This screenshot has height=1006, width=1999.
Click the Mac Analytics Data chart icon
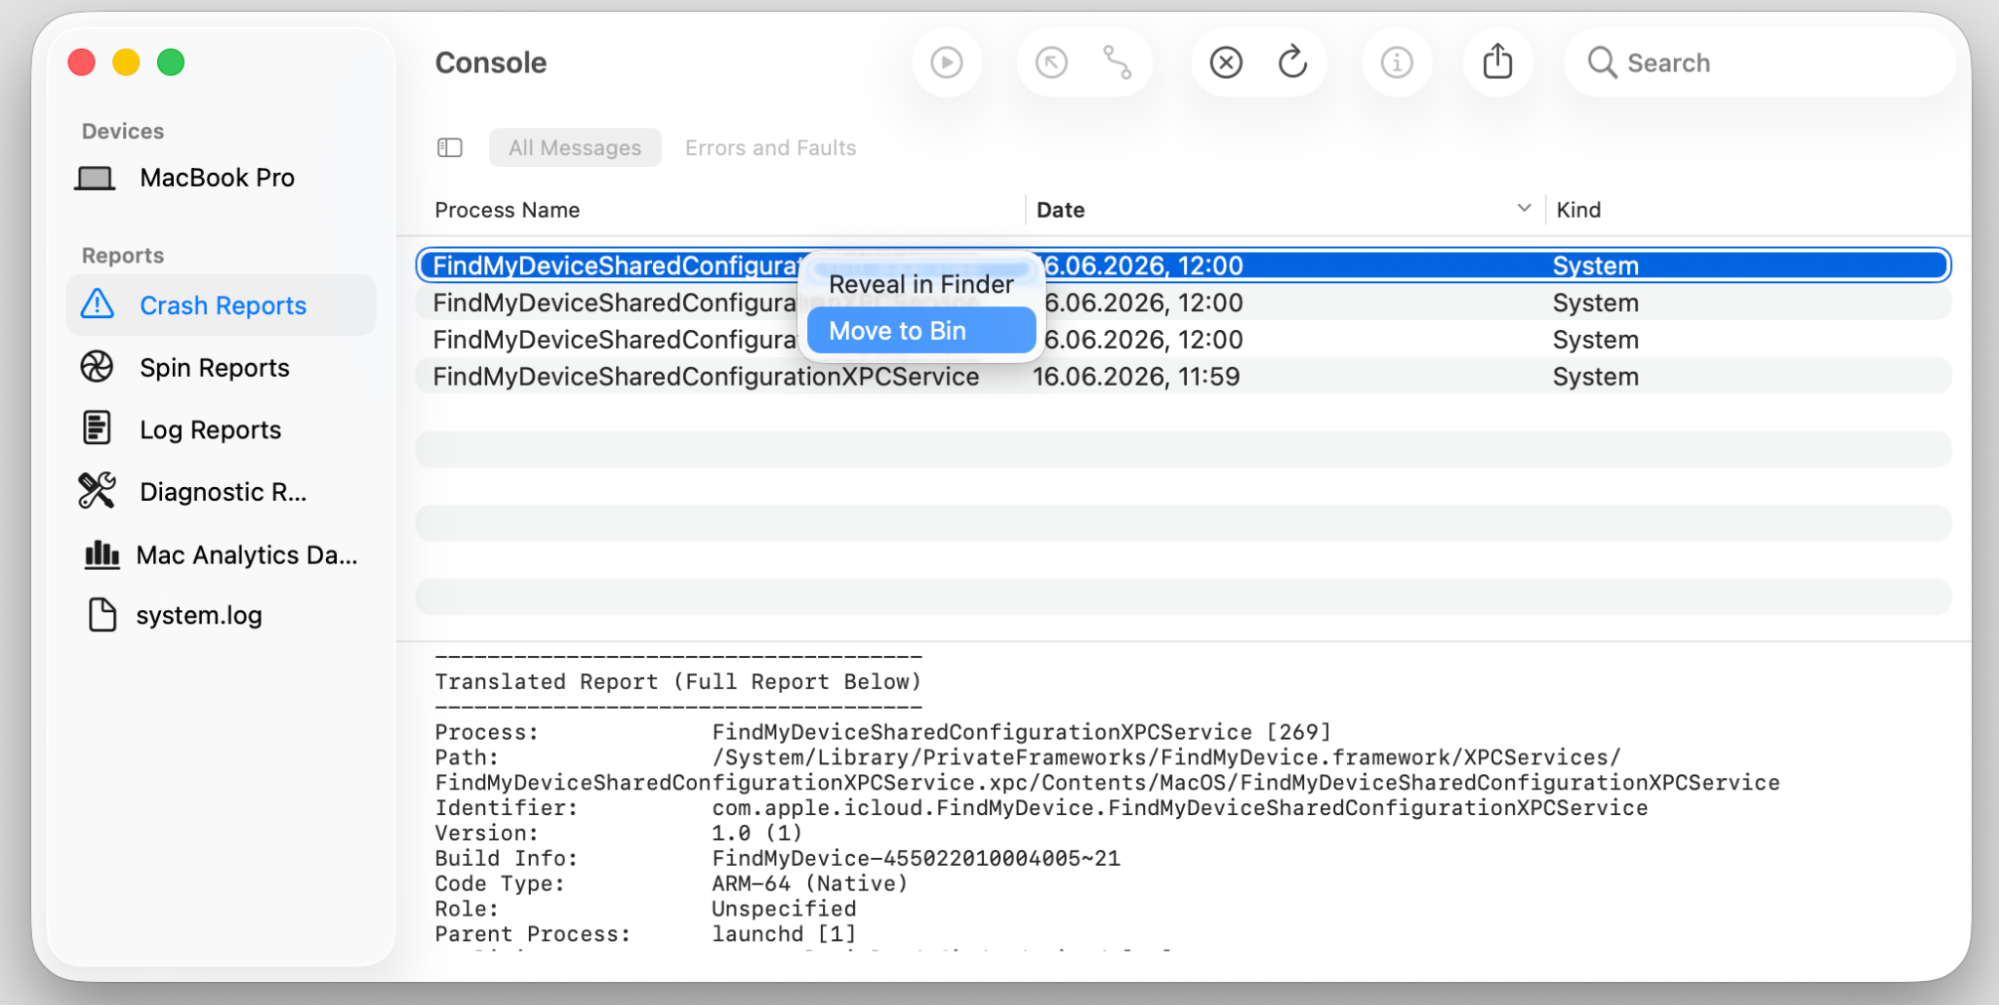point(101,554)
